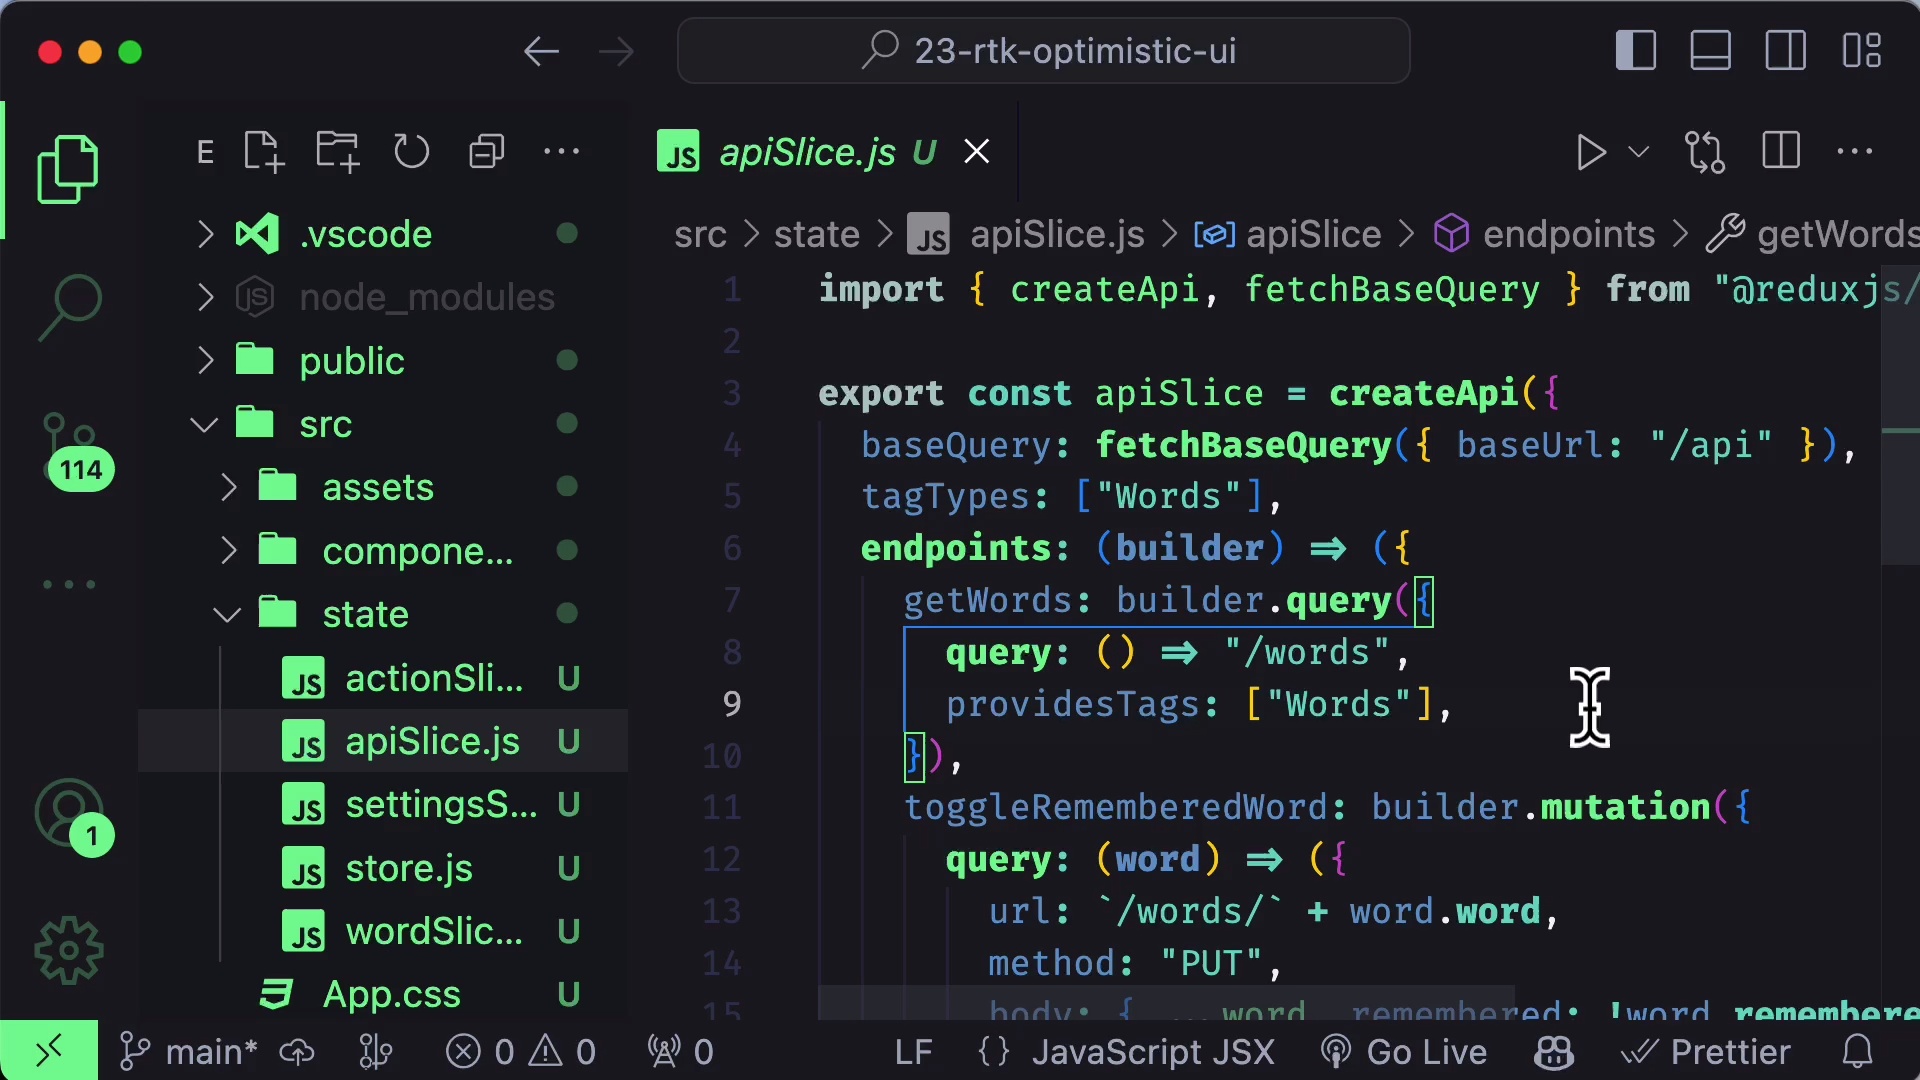Expand the assets folder
The height and width of the screenshot is (1080, 1920).
click(x=383, y=487)
